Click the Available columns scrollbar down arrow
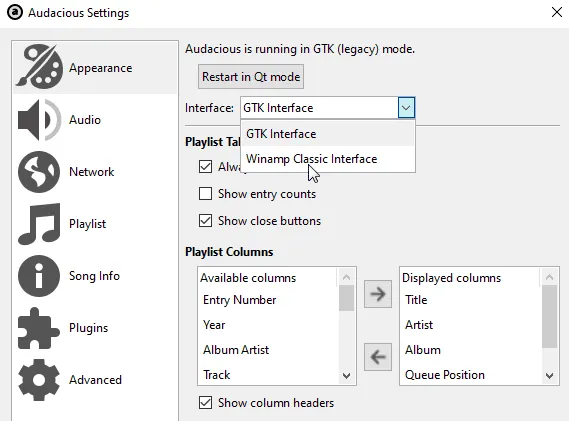The image size is (569, 421). [x=347, y=376]
